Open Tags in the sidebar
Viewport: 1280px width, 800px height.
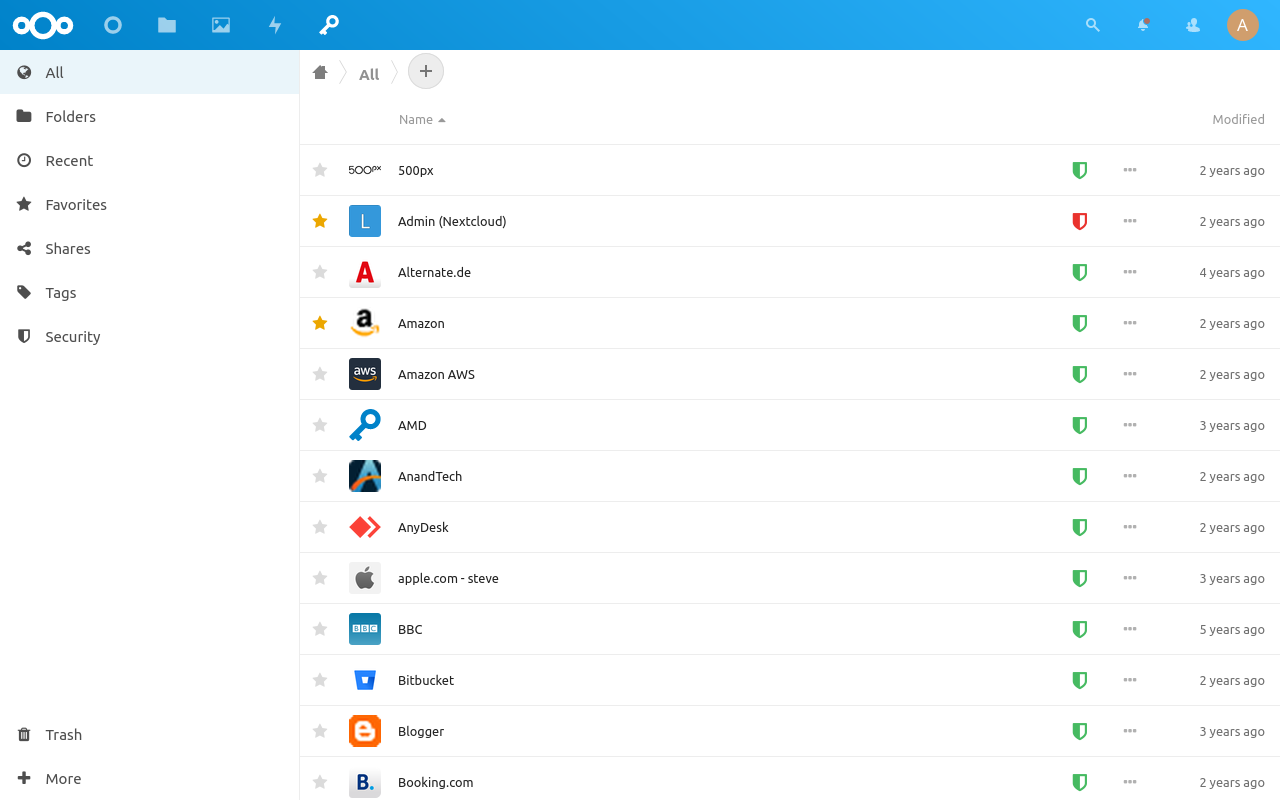coord(150,292)
